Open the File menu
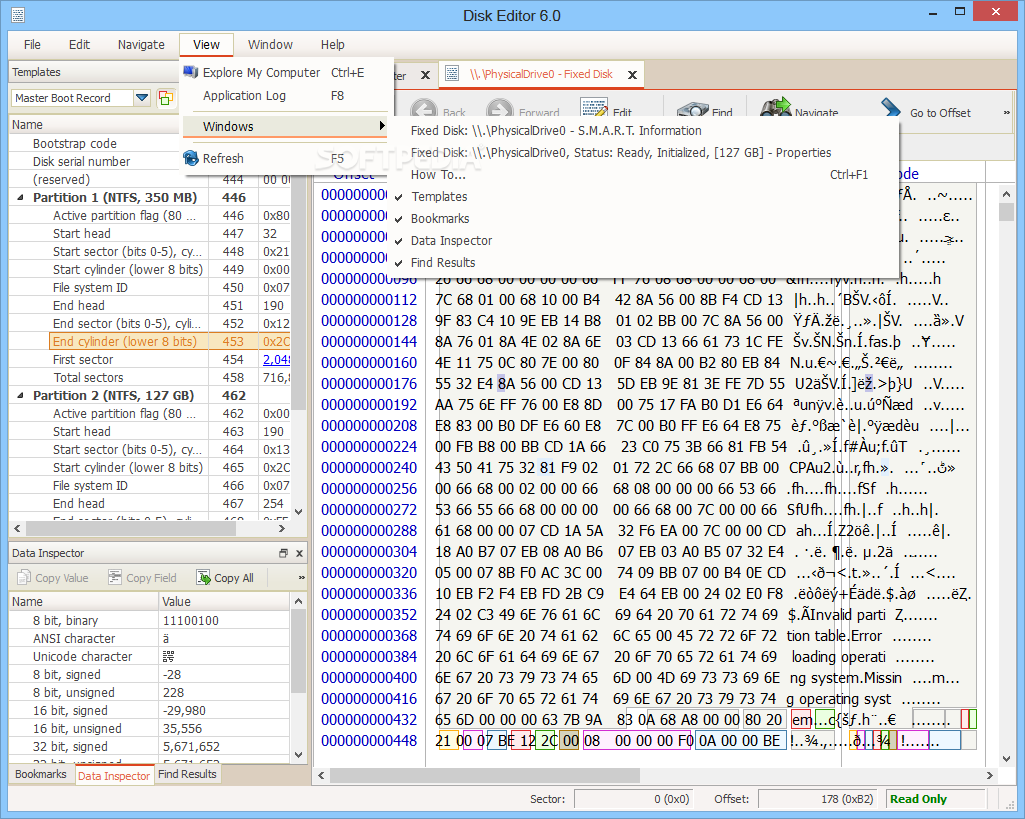 click(32, 44)
